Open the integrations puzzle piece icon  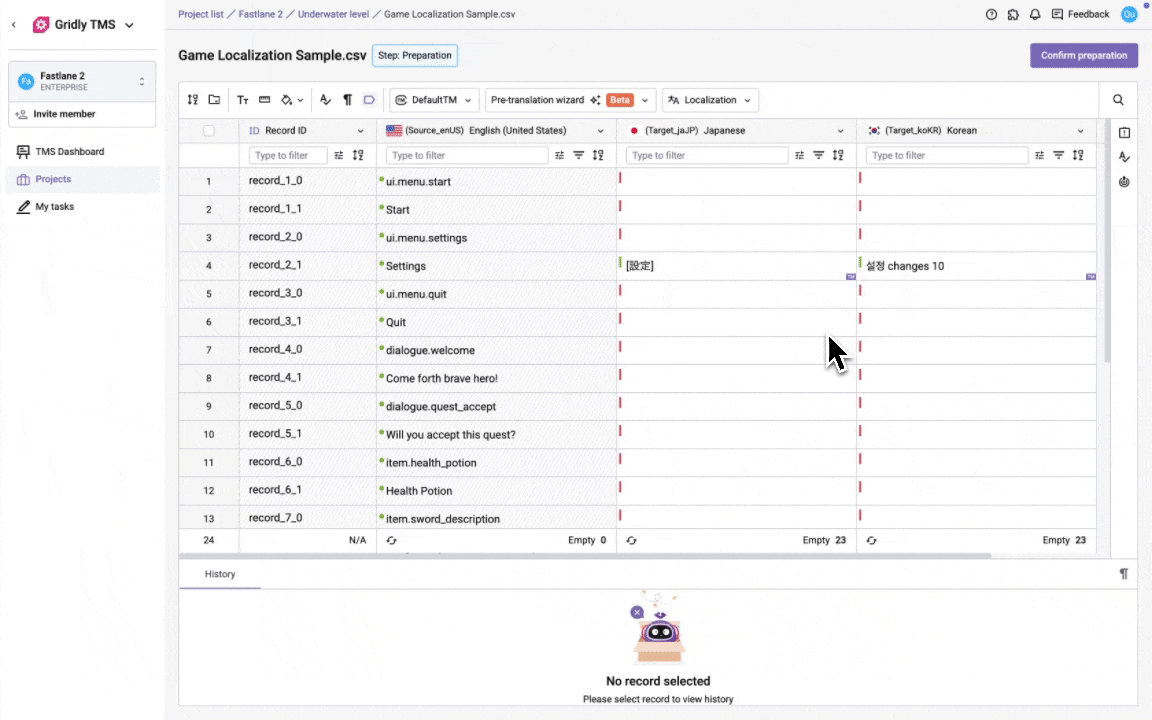coord(1013,14)
